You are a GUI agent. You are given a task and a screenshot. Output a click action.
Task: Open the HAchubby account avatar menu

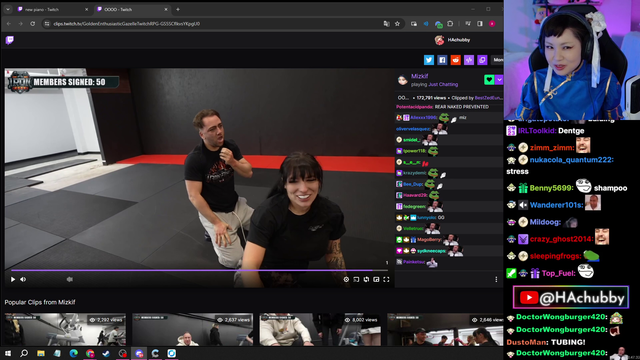[x=439, y=40]
